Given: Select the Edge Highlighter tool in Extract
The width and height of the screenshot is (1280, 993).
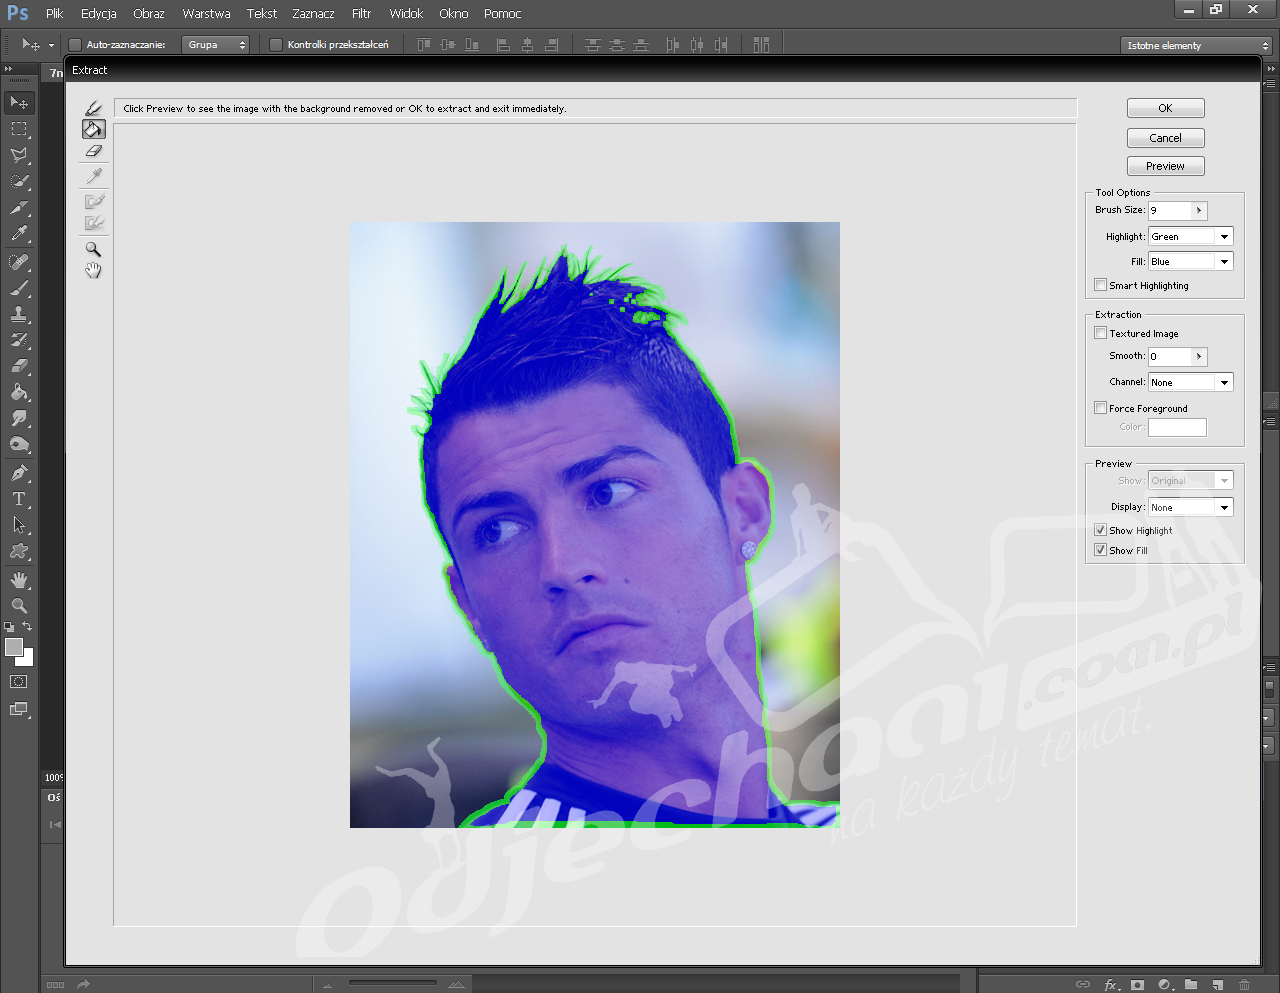Looking at the screenshot, I should pyautogui.click(x=93, y=108).
